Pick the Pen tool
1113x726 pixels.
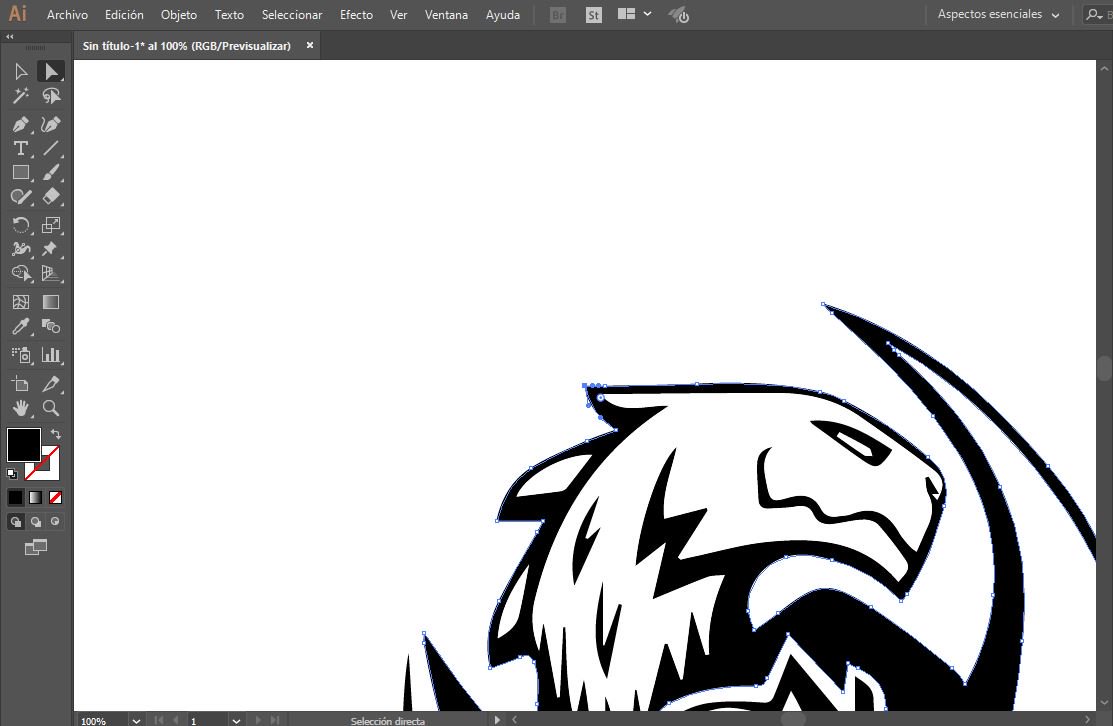tap(20, 124)
